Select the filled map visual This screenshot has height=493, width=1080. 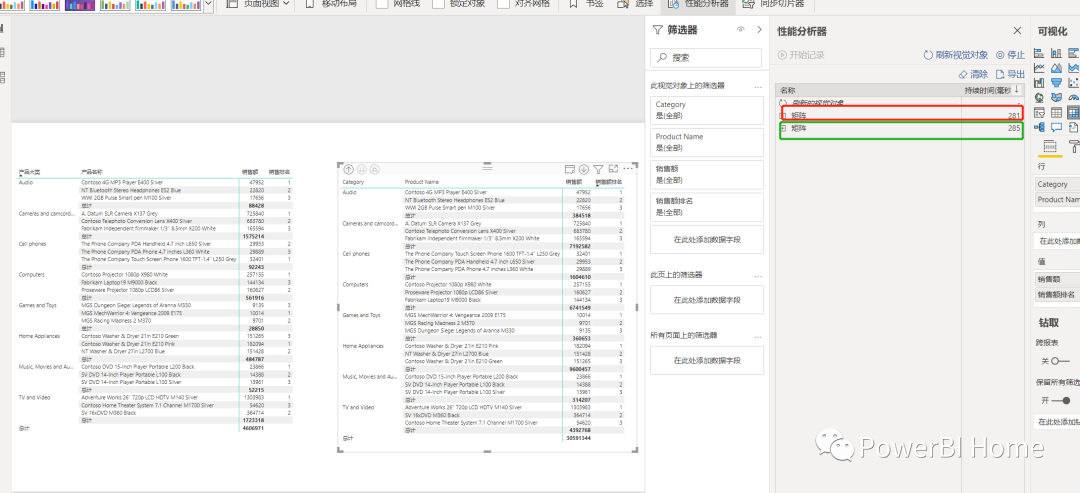coord(1057,98)
